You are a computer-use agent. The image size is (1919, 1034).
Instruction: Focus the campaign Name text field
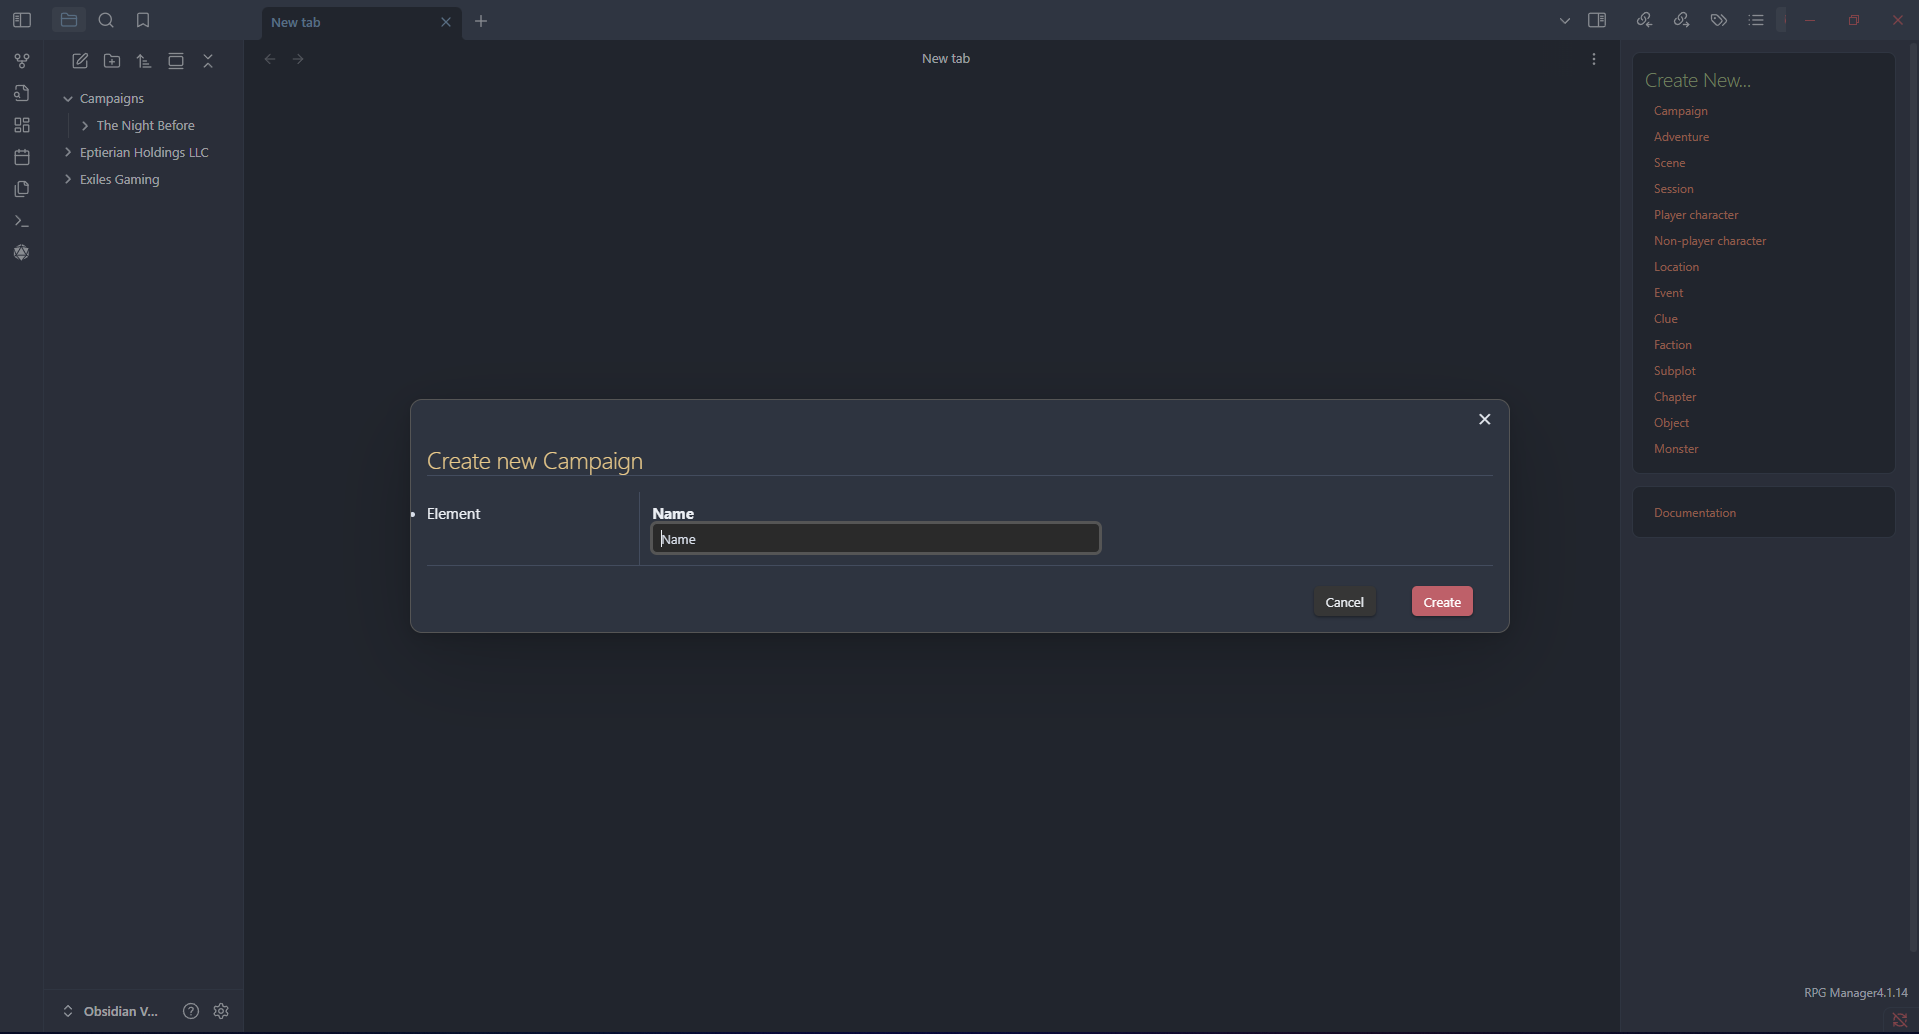coord(875,539)
